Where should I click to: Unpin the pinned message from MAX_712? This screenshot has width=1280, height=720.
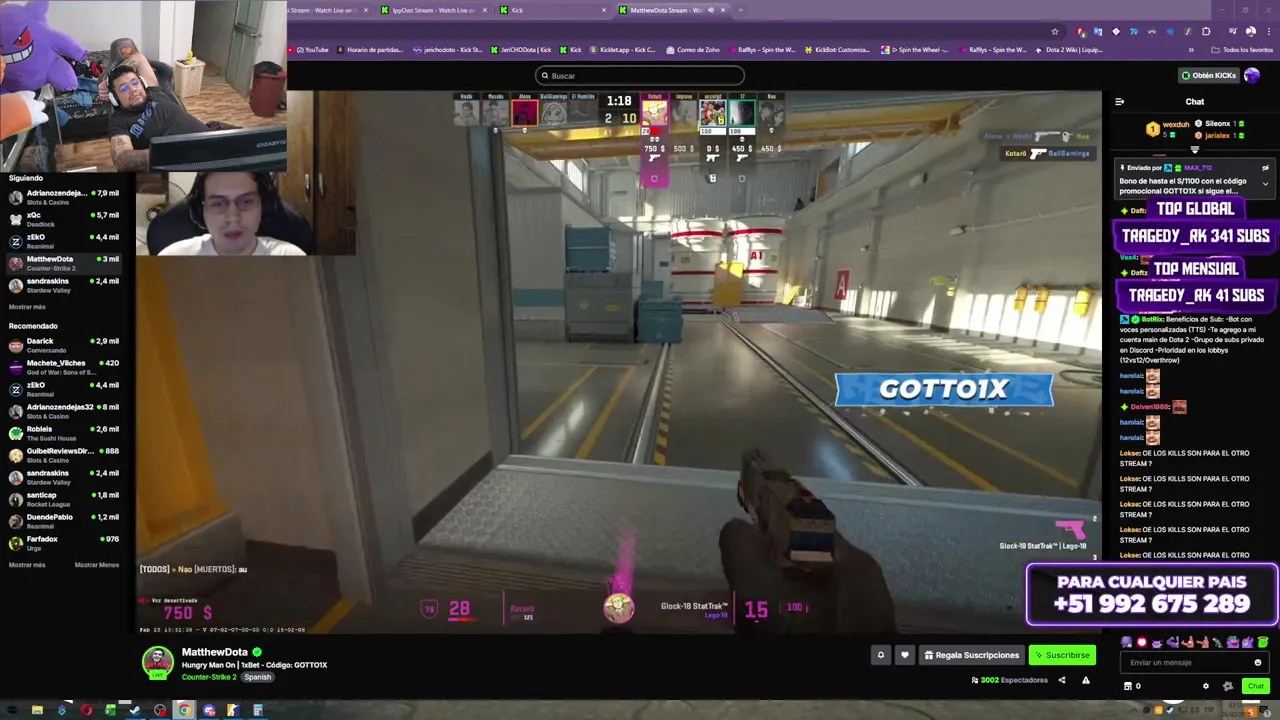[1265, 168]
